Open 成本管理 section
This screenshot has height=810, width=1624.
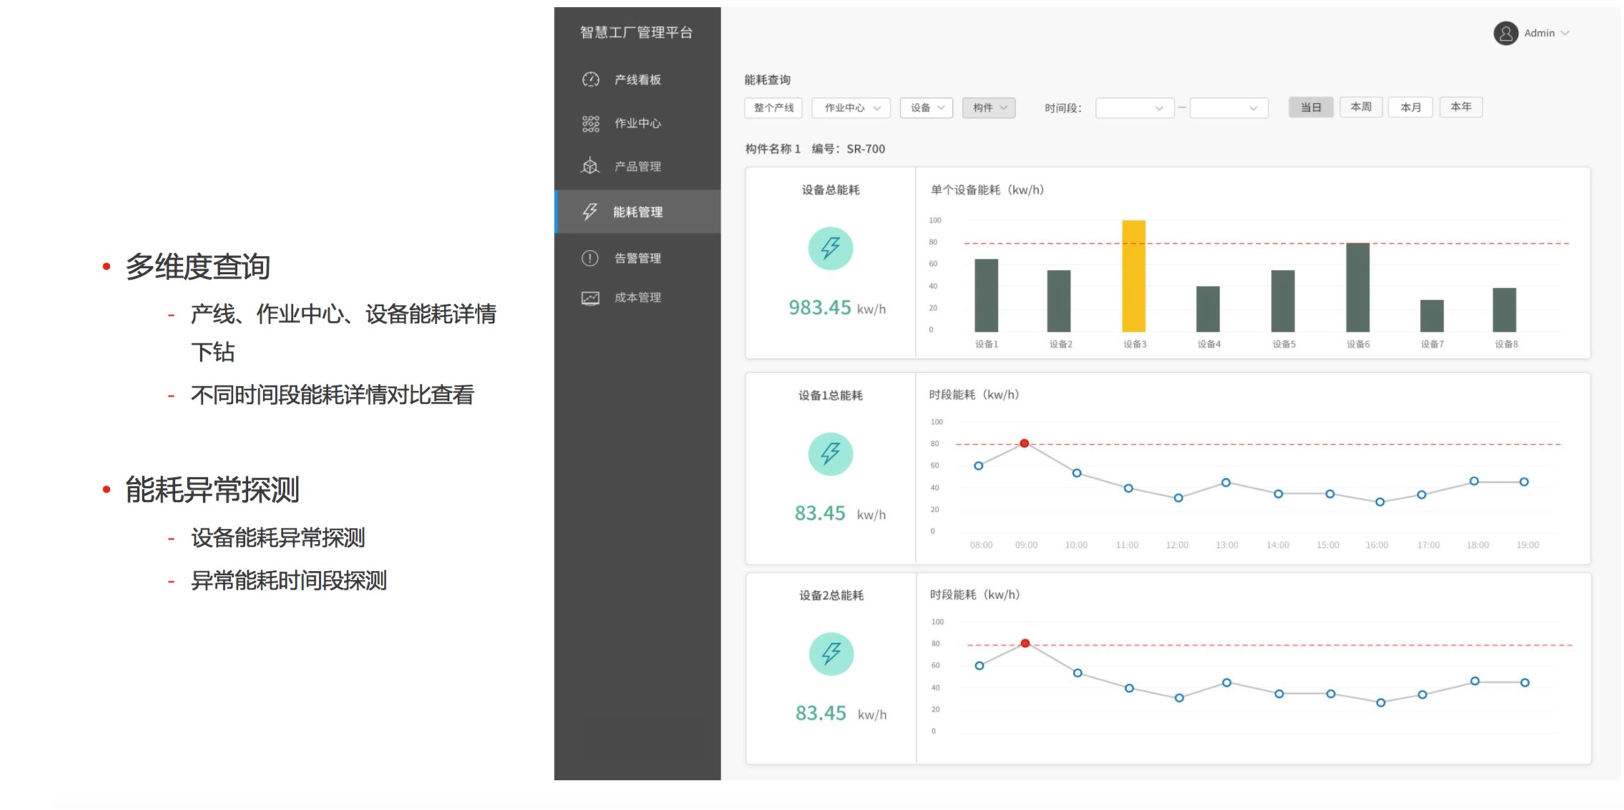[637, 298]
